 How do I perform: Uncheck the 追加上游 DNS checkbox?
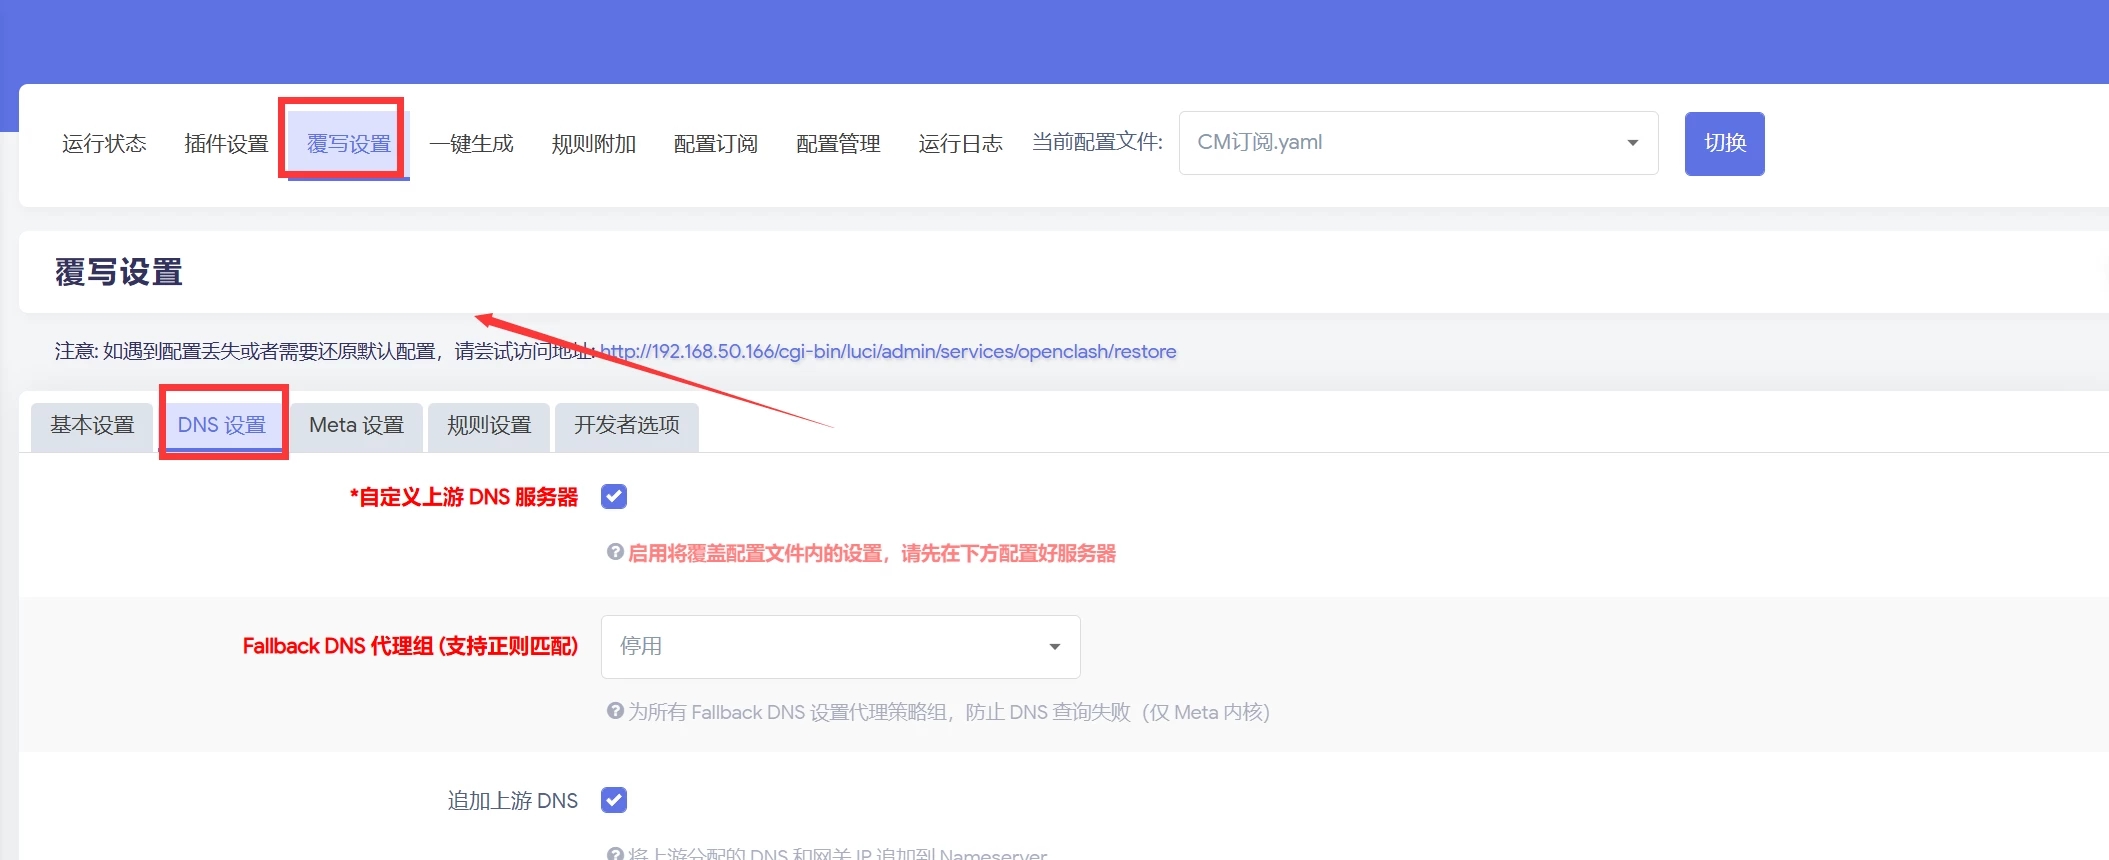(x=614, y=800)
